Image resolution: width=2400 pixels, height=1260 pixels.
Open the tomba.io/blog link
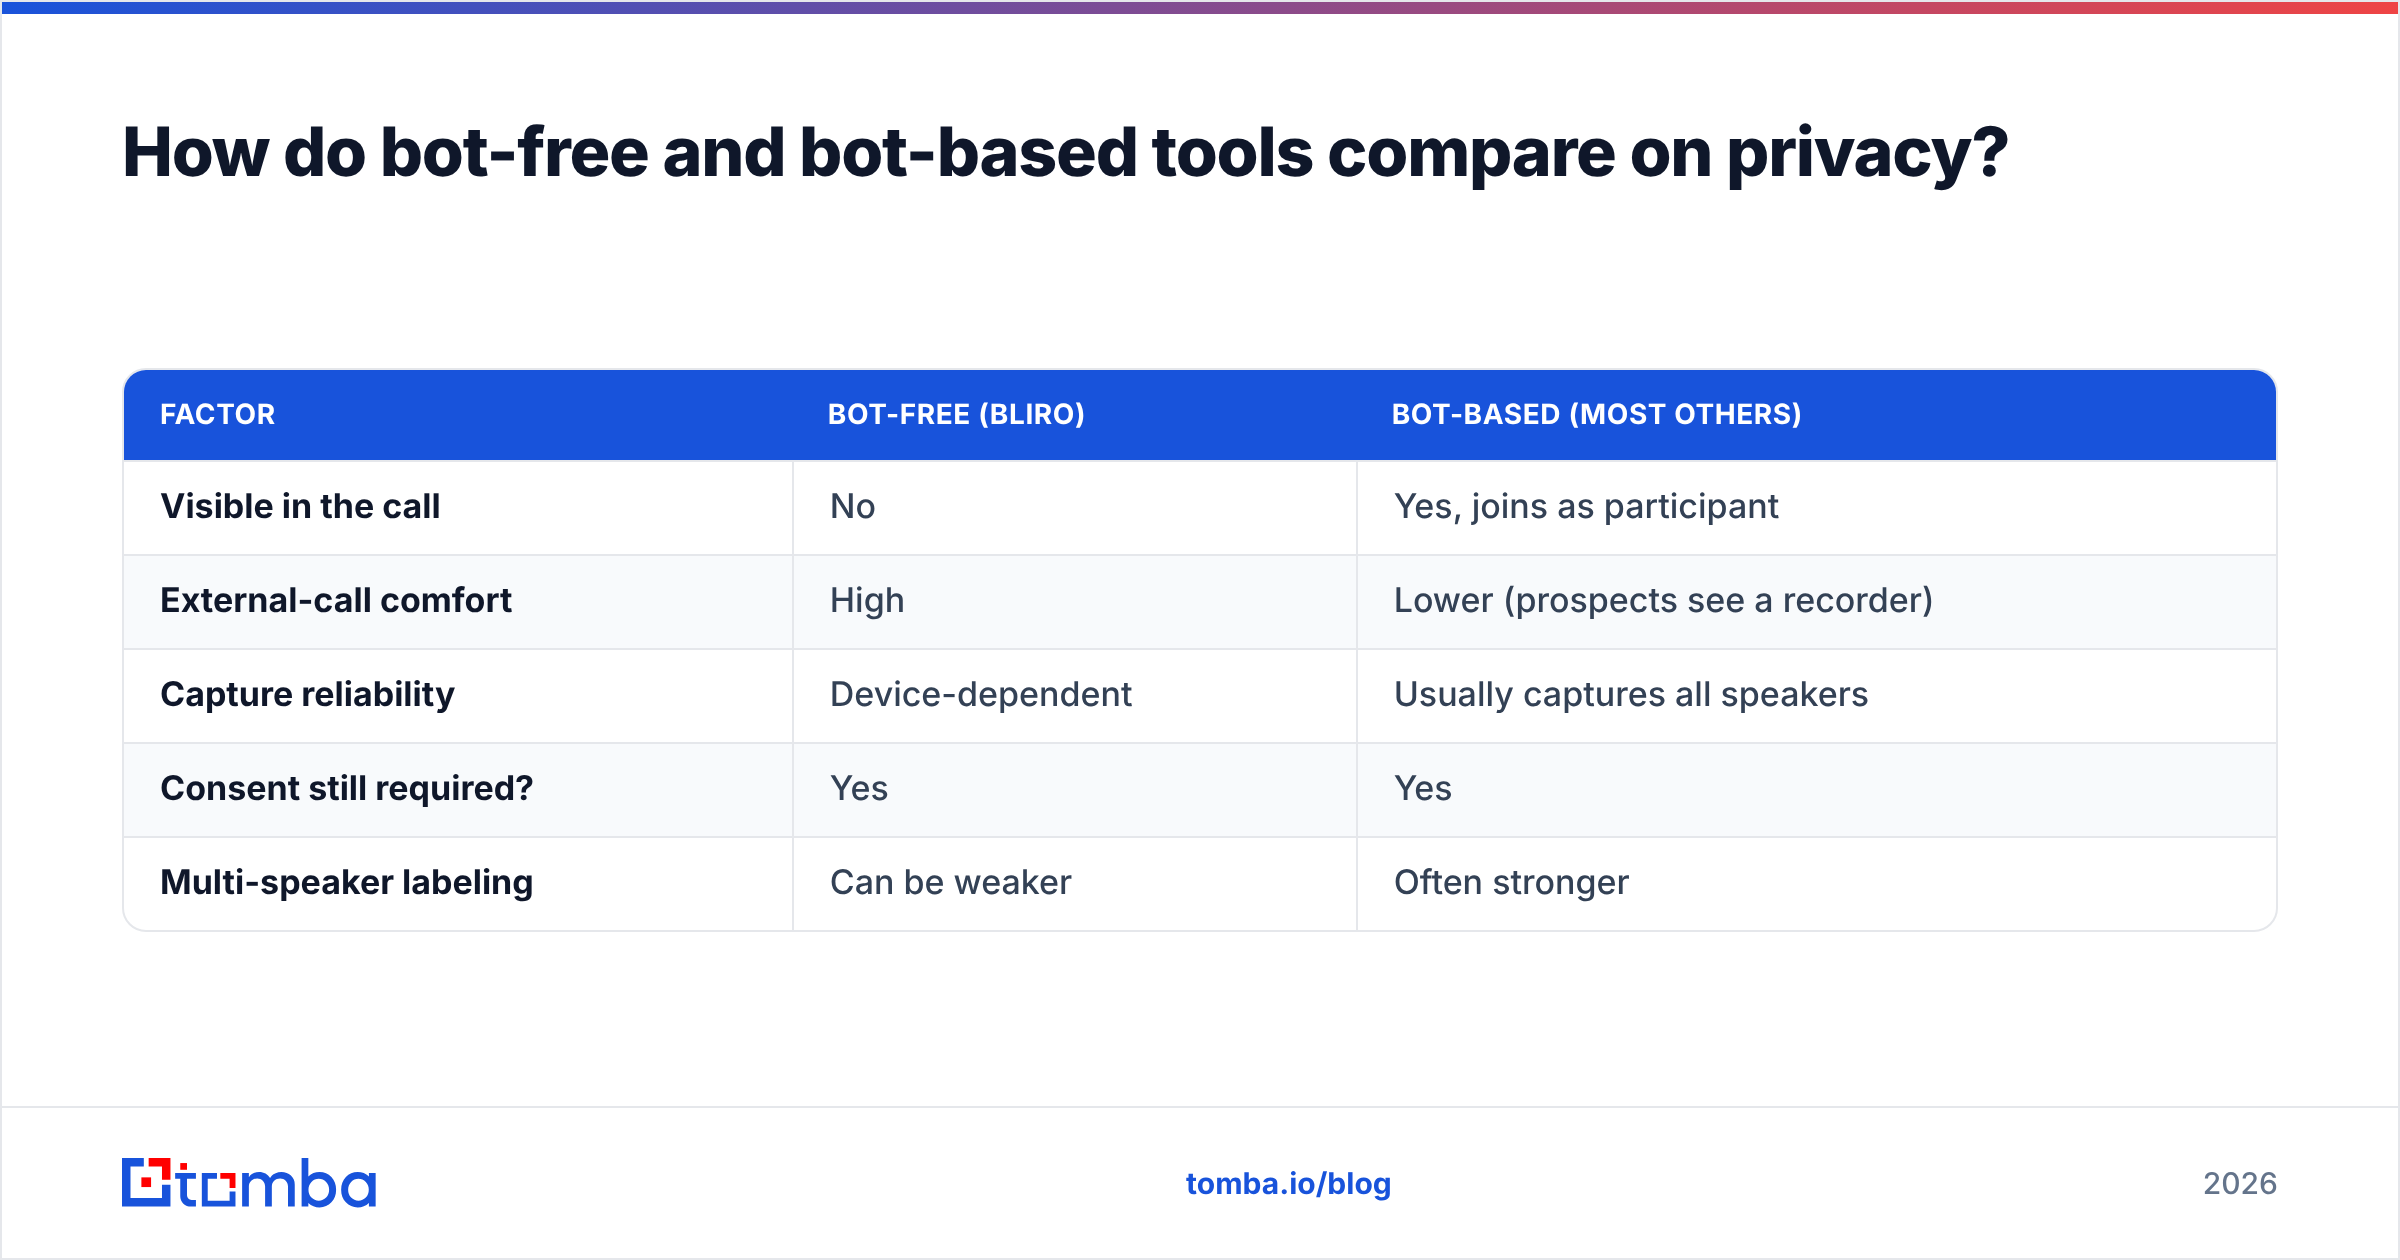coord(1288,1184)
